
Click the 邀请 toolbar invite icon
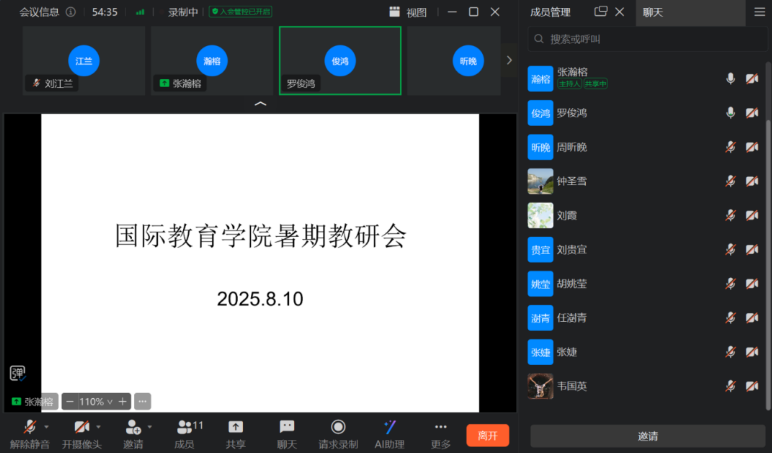pyautogui.click(x=133, y=434)
